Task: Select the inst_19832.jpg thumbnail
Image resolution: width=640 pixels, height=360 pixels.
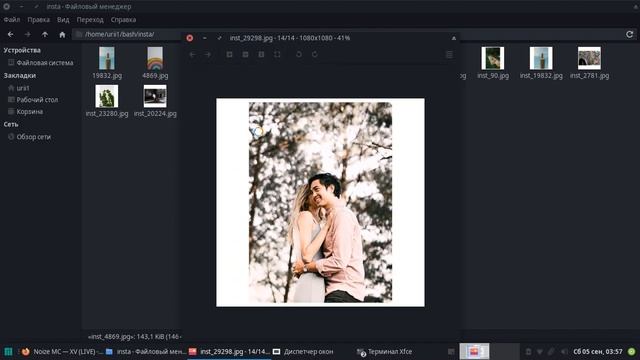Action: (x=541, y=58)
